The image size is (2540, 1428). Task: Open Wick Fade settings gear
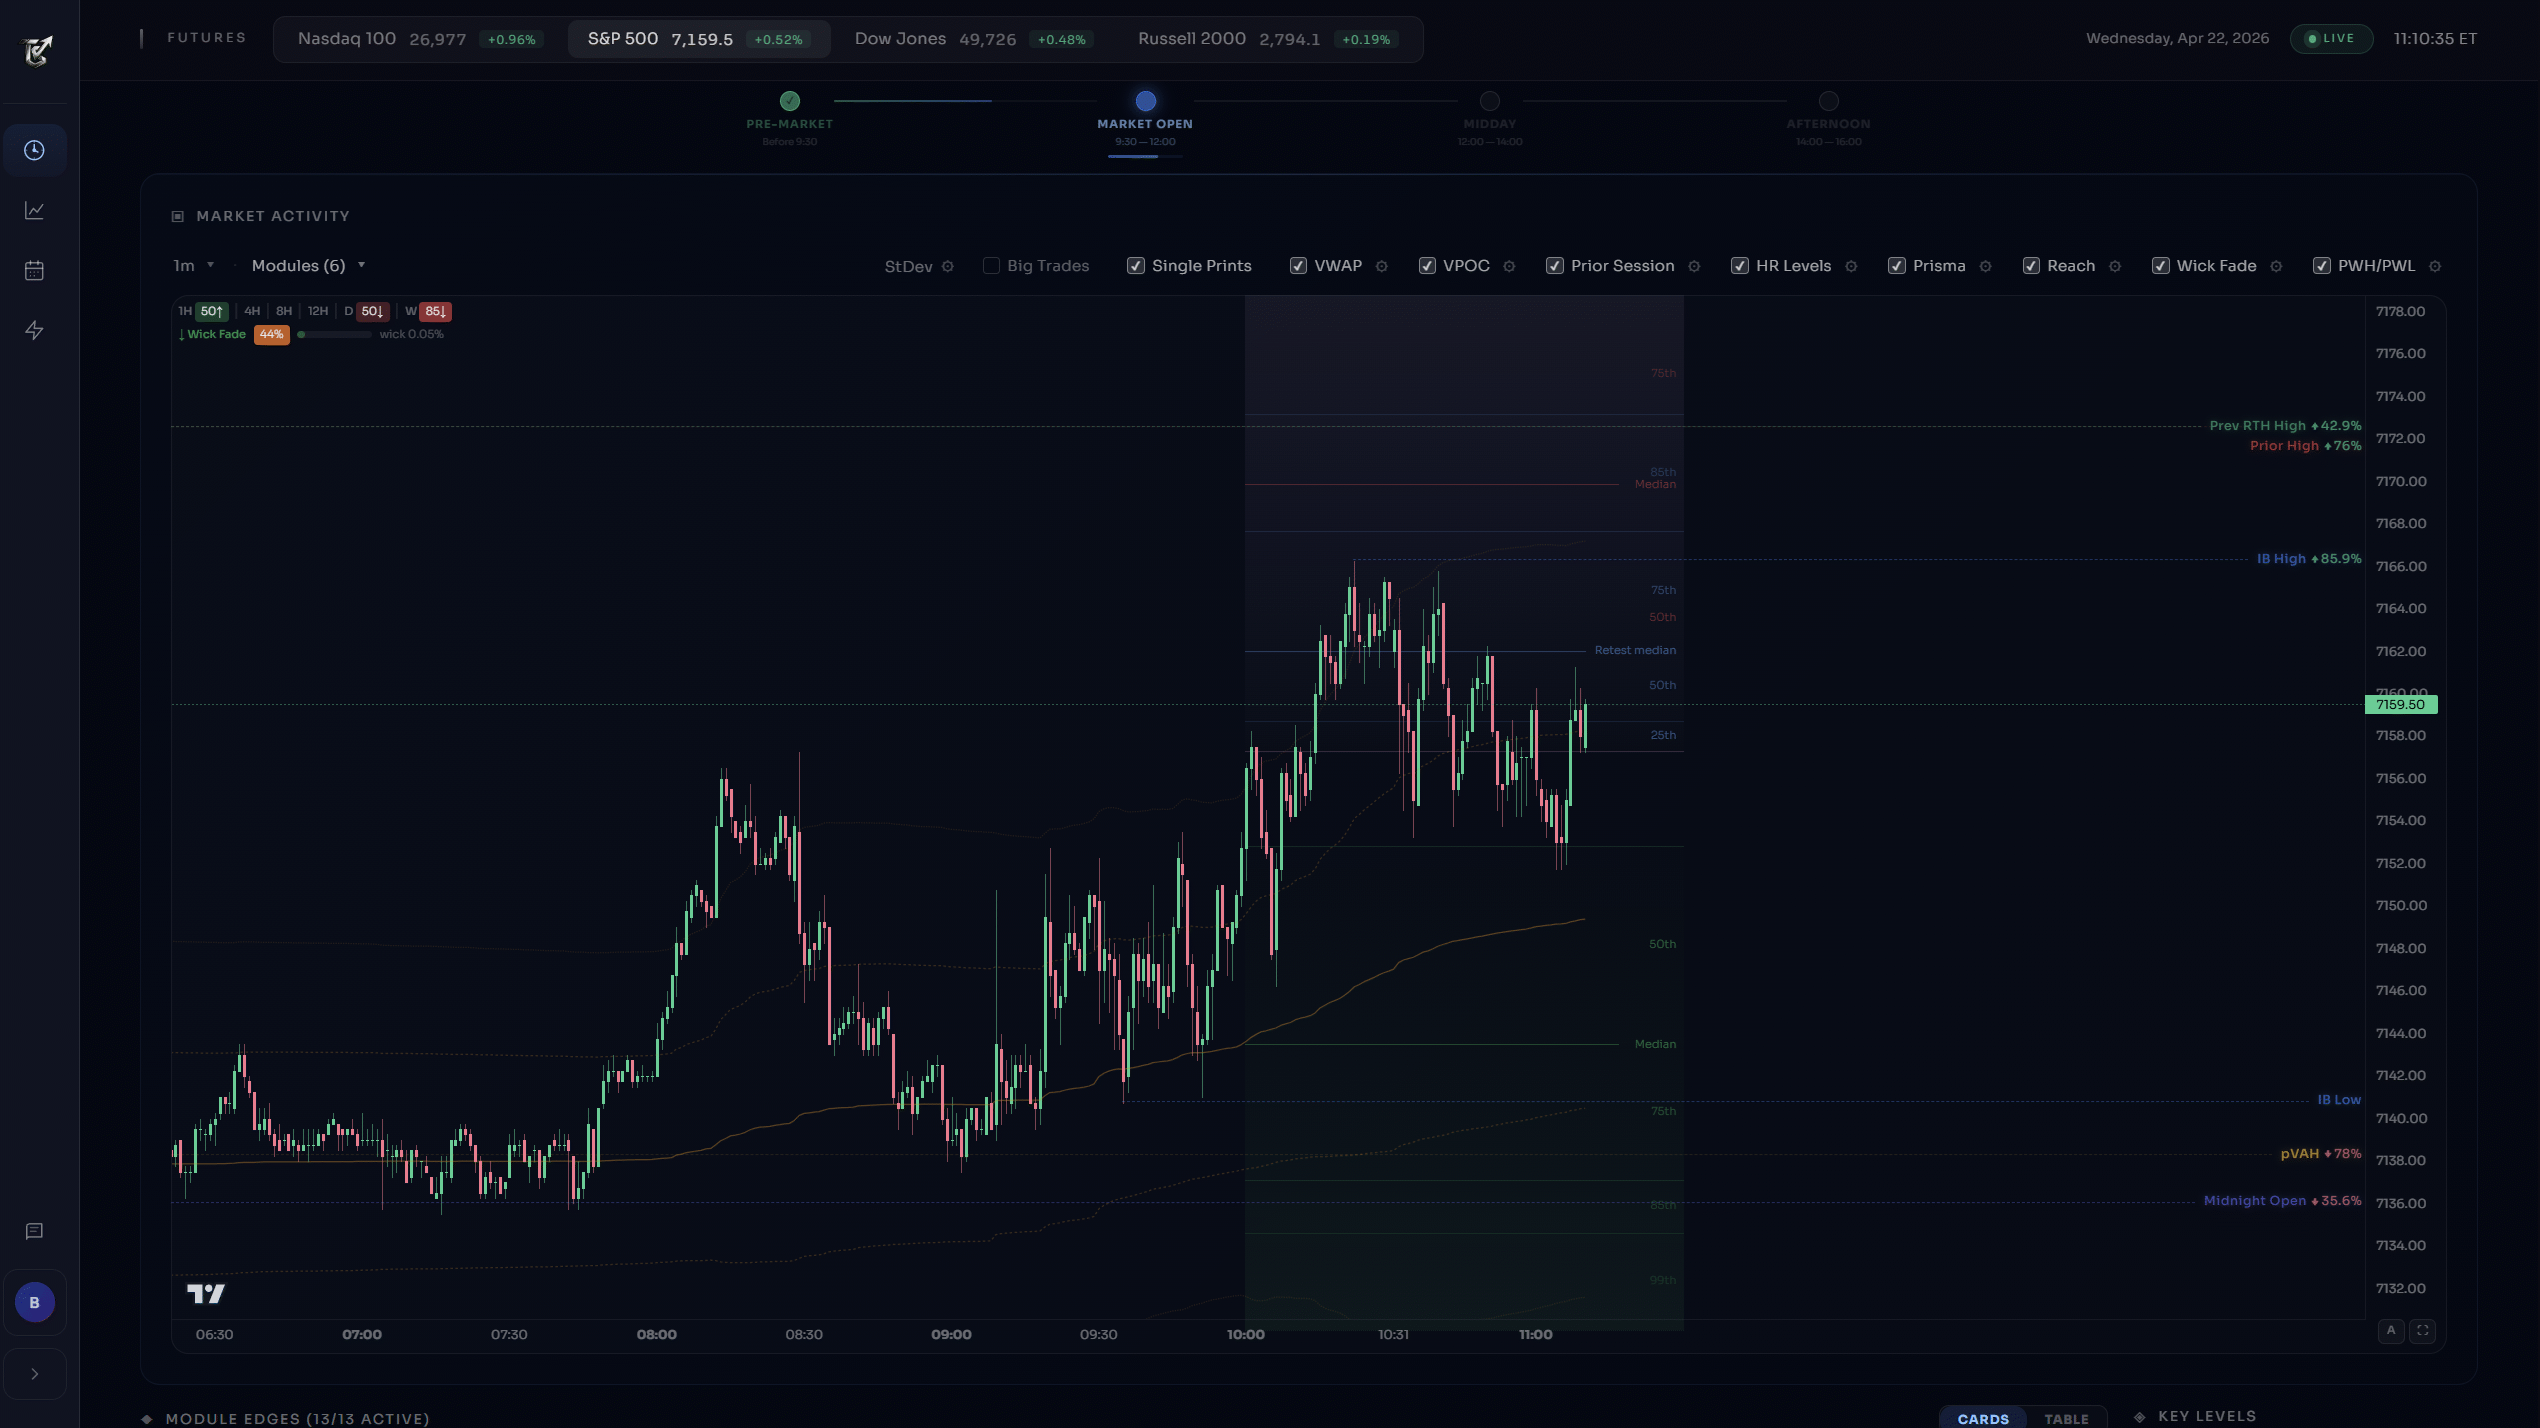click(2276, 266)
